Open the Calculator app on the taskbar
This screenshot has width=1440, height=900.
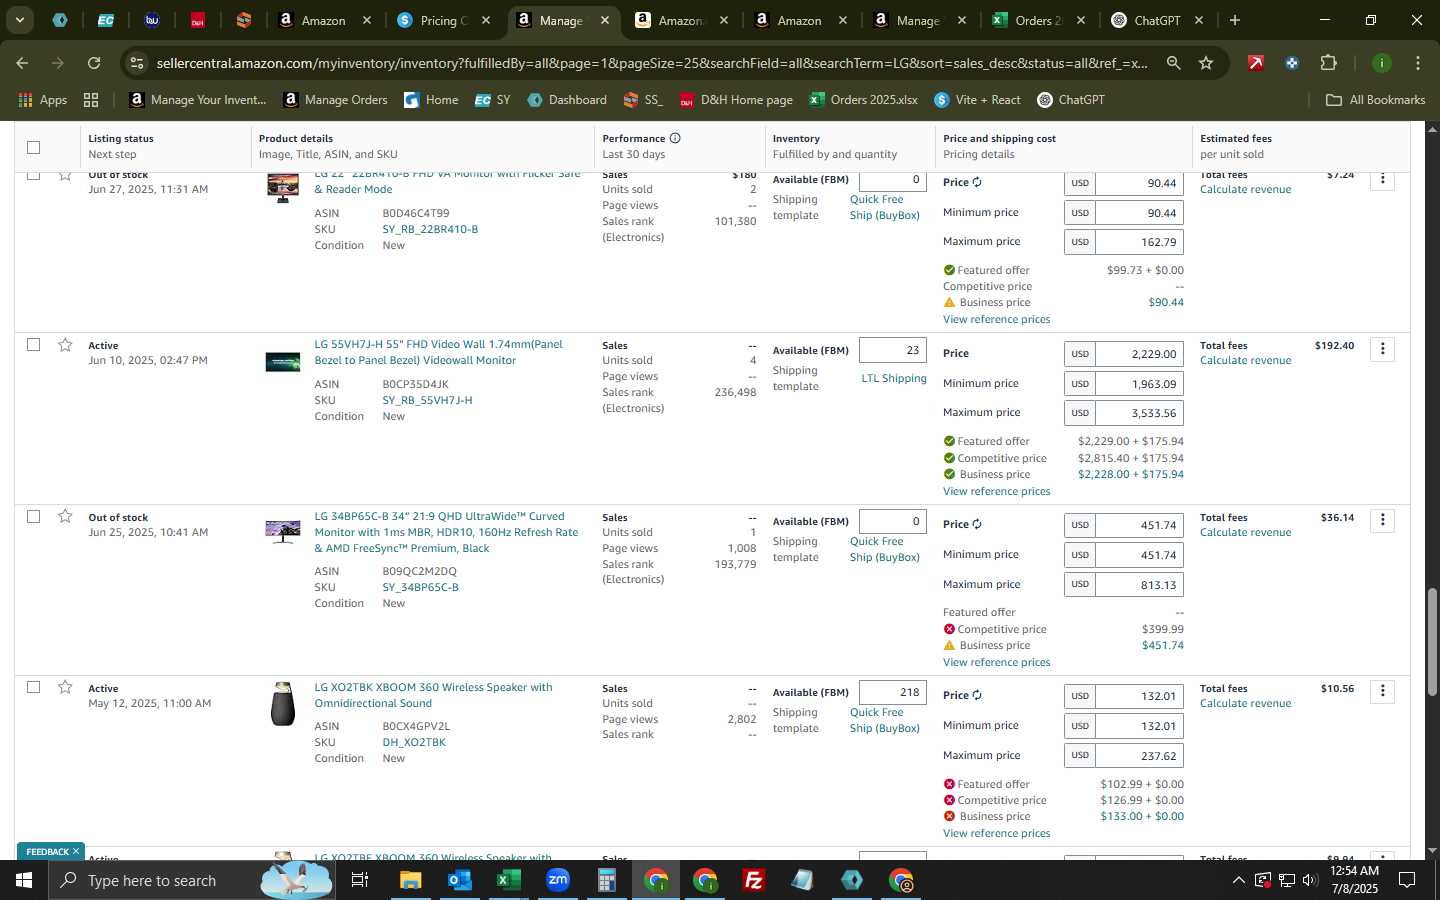pyautogui.click(x=607, y=880)
